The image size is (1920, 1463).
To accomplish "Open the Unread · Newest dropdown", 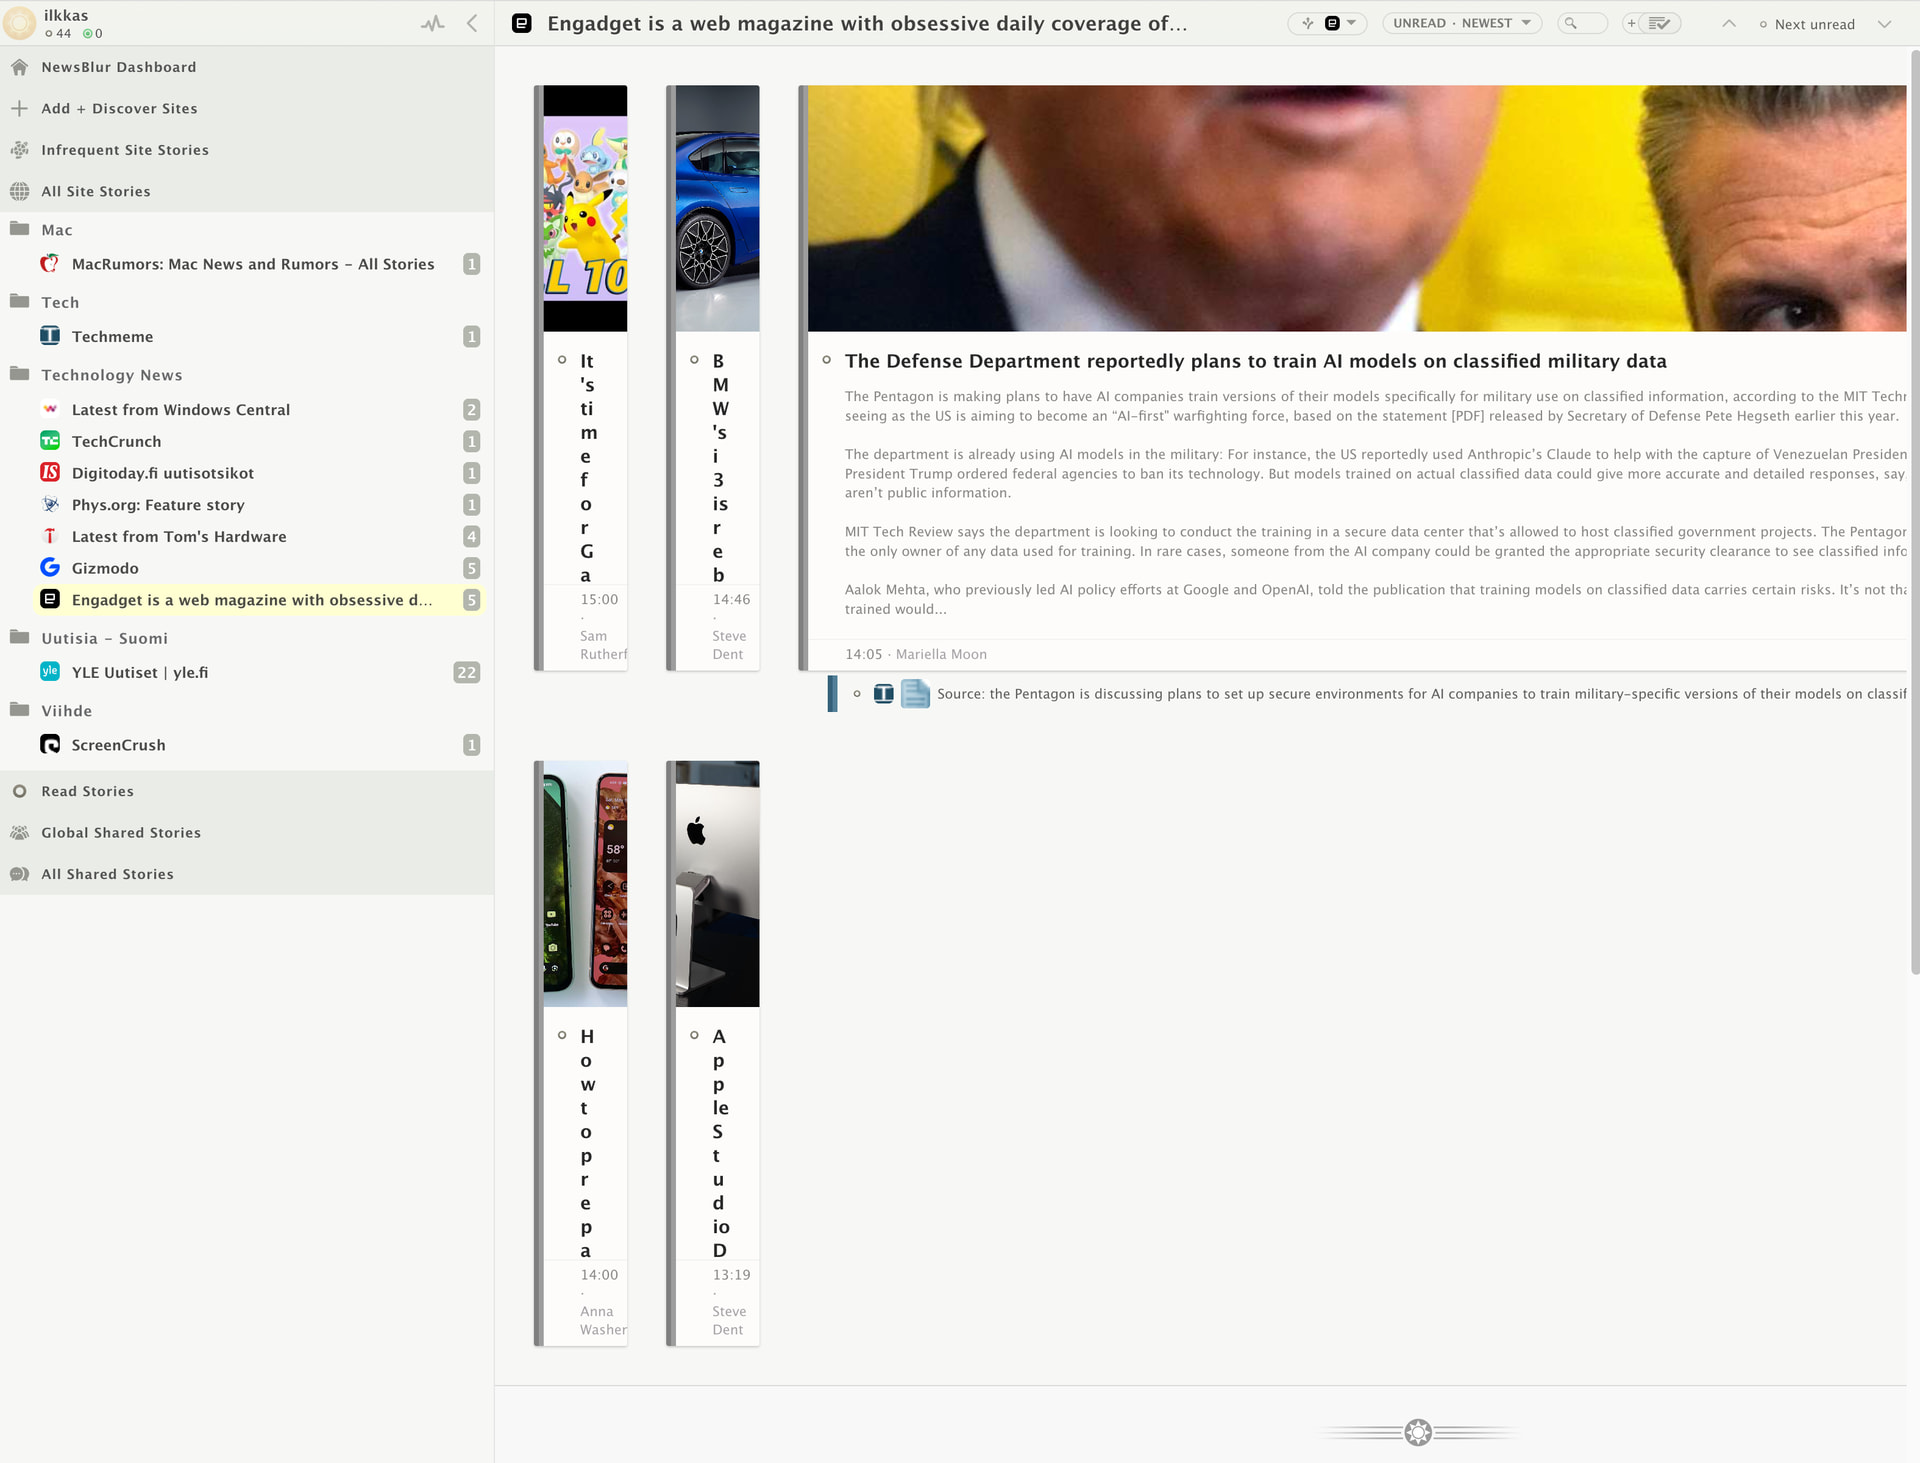I will [x=1461, y=24].
